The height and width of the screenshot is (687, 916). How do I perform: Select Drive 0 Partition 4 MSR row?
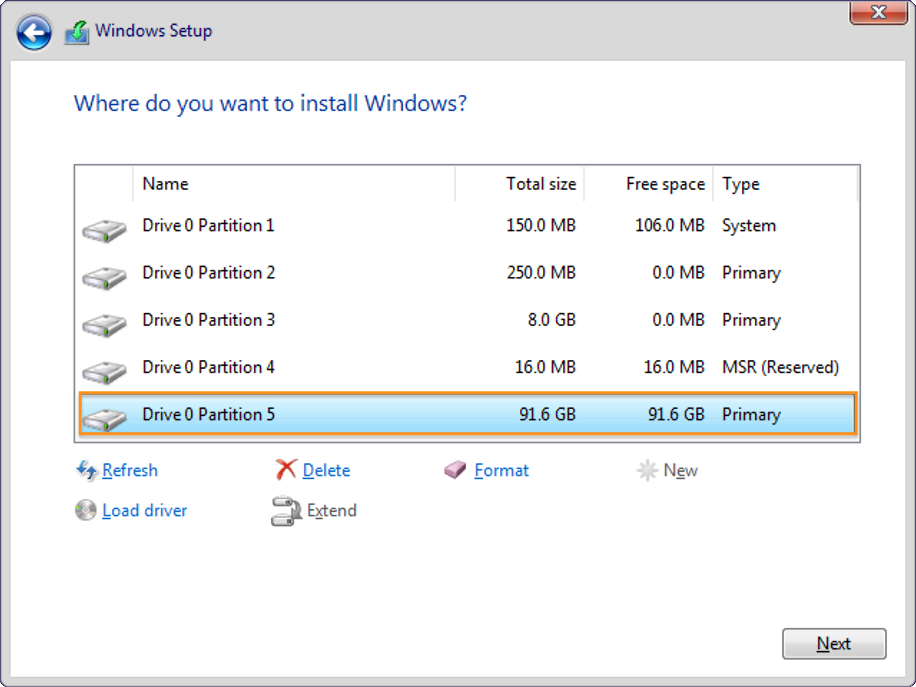coord(467,367)
